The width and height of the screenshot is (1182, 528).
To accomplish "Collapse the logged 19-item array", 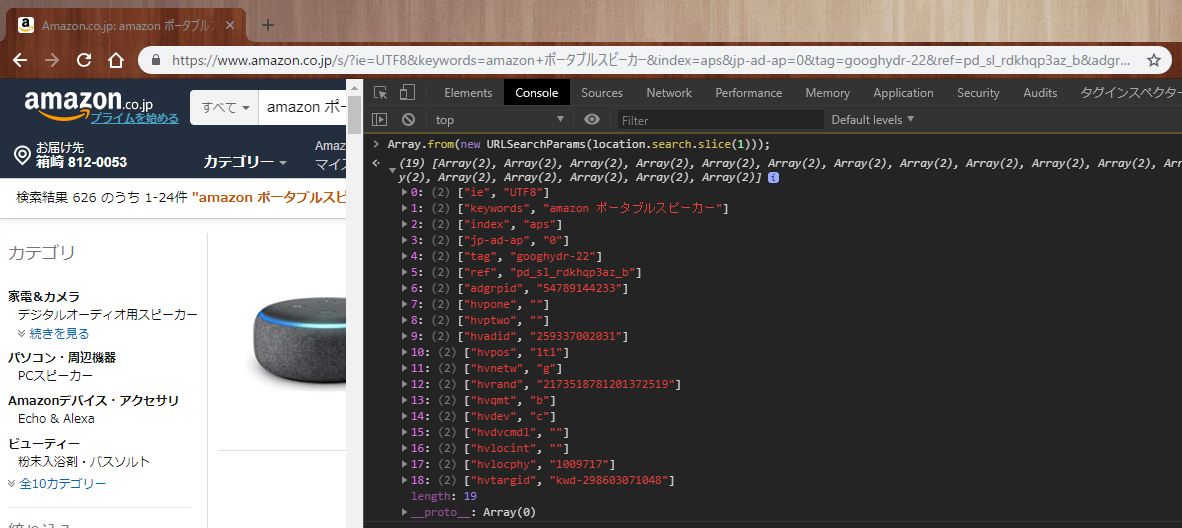I will (x=392, y=170).
